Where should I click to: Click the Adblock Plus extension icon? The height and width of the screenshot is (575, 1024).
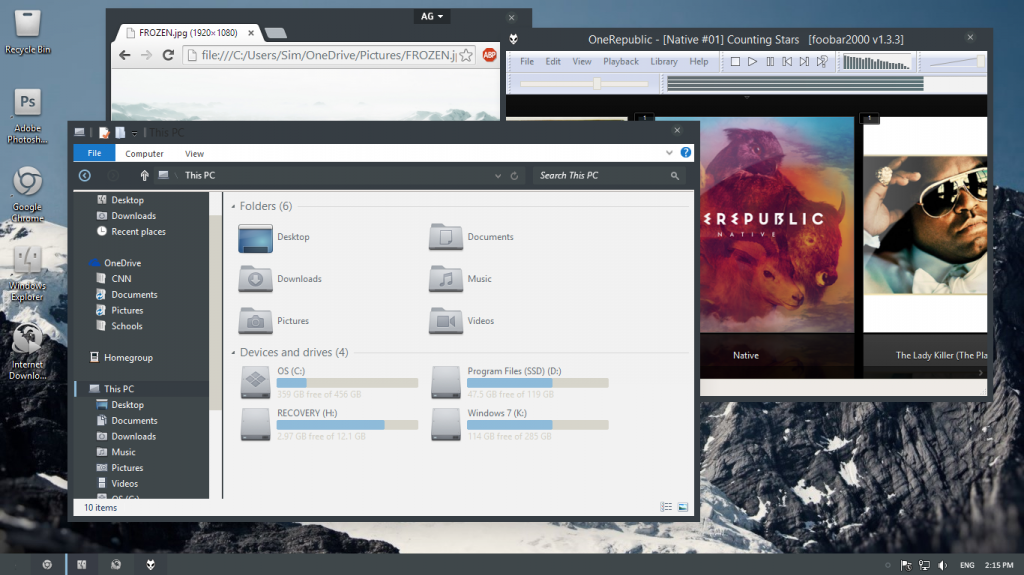point(489,55)
